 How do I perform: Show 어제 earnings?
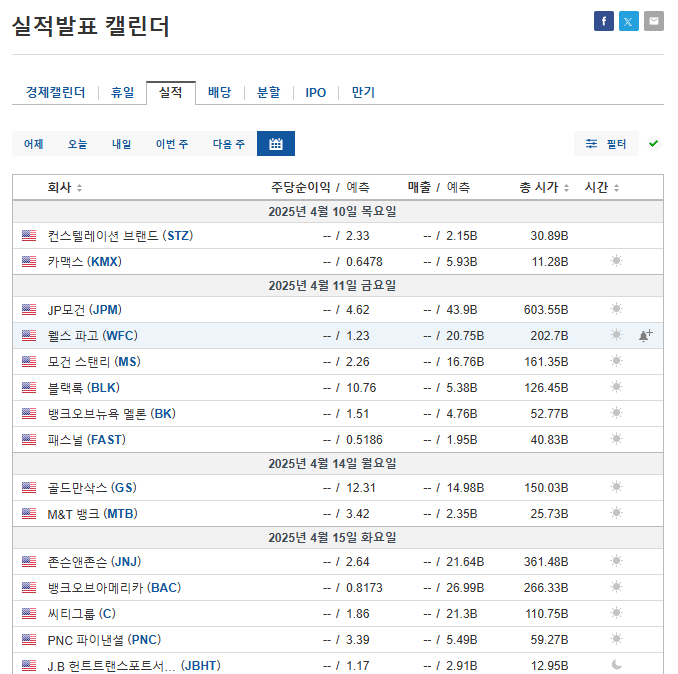coord(34,144)
